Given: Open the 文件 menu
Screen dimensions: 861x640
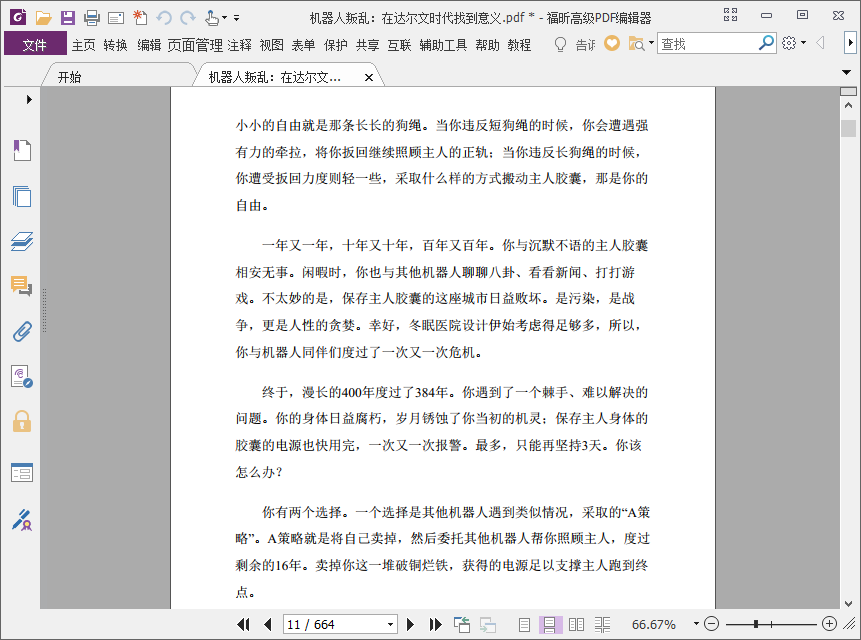Looking at the screenshot, I should (35, 44).
